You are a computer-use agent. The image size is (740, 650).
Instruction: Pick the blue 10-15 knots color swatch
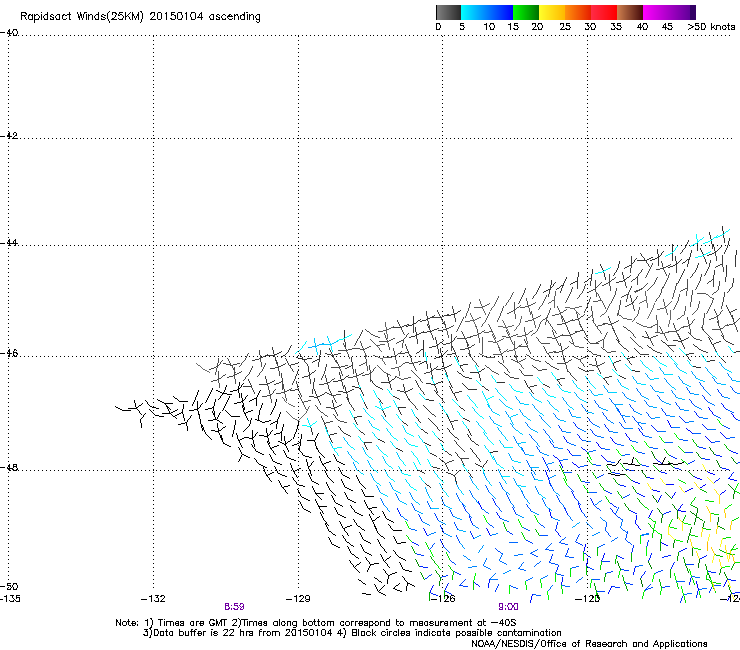point(500,12)
